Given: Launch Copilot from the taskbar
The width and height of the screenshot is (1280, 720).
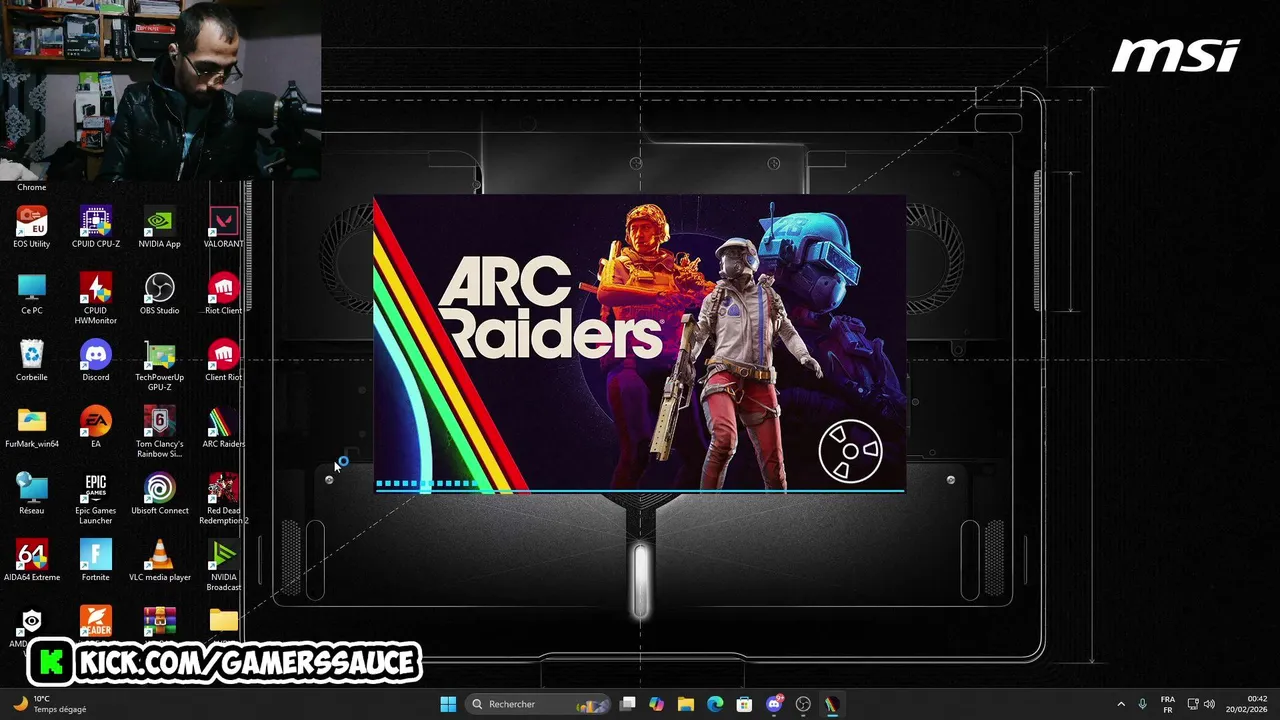Looking at the screenshot, I should 657,704.
